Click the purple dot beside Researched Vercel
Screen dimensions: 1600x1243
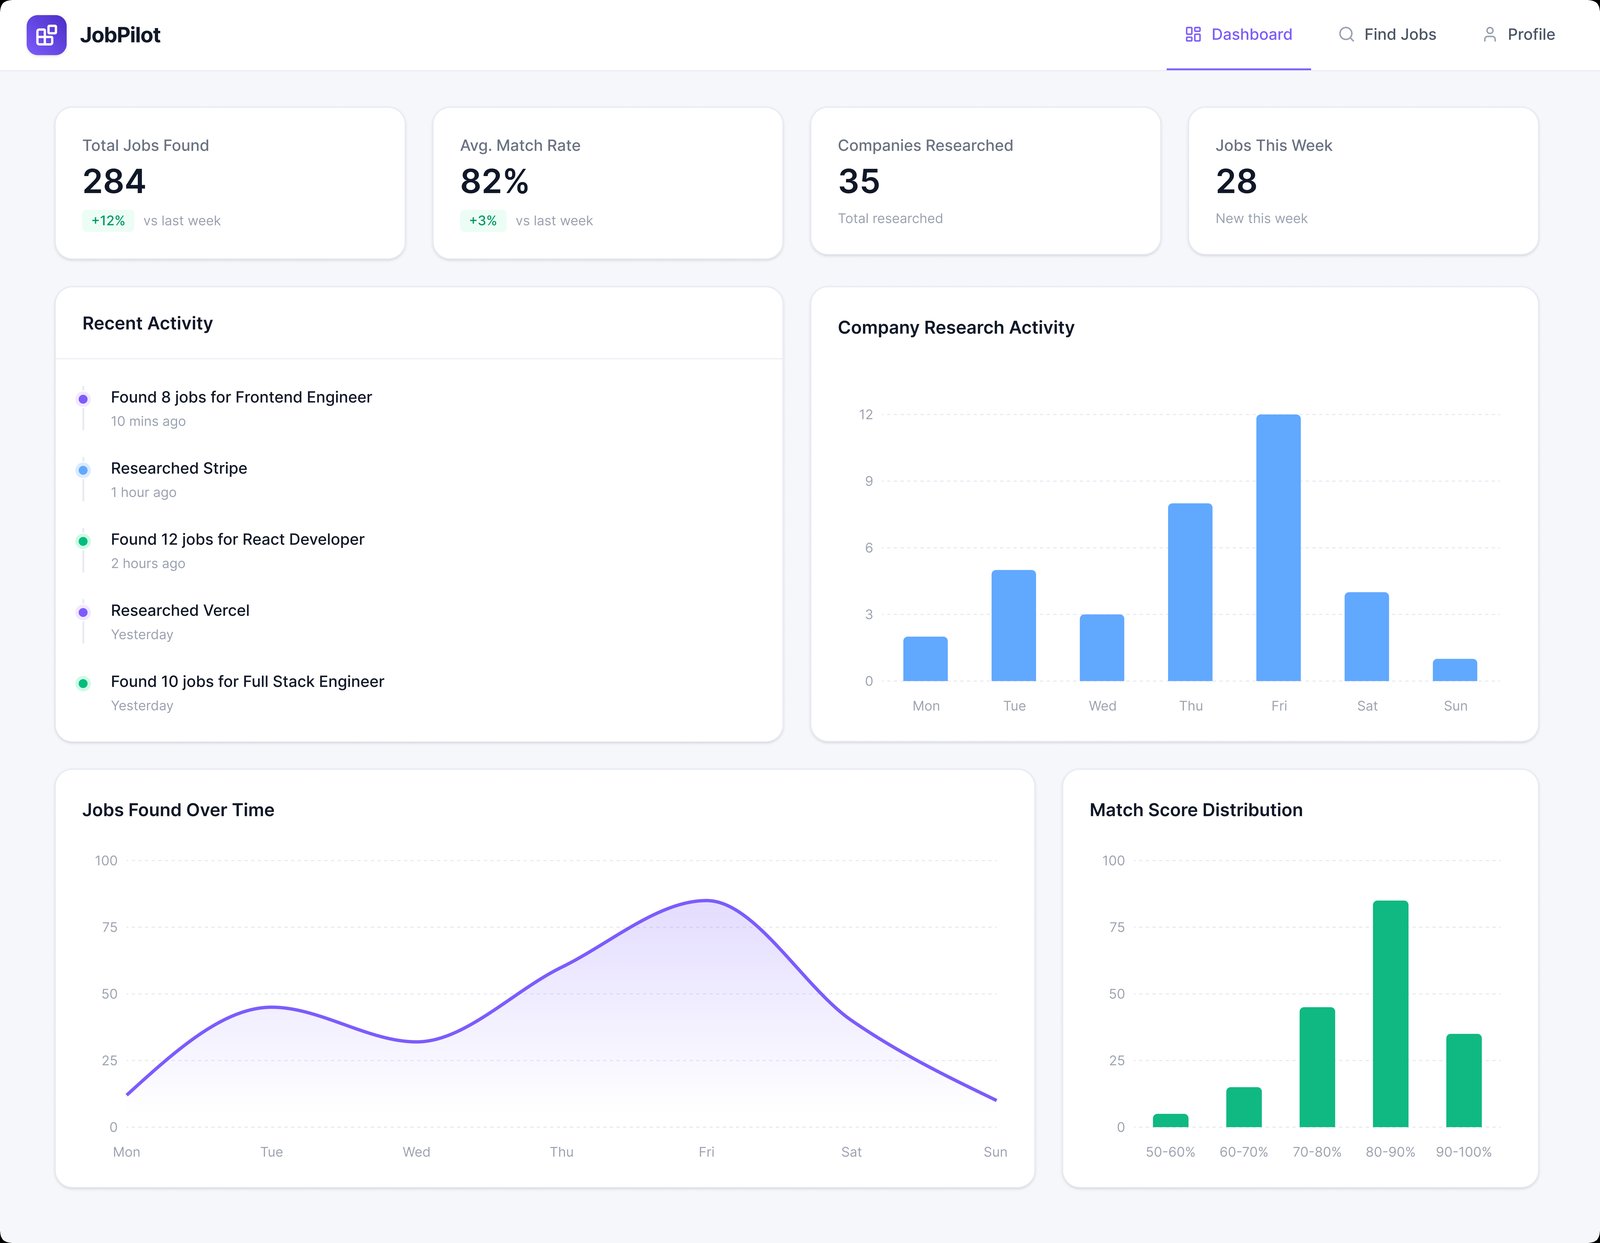[83, 612]
